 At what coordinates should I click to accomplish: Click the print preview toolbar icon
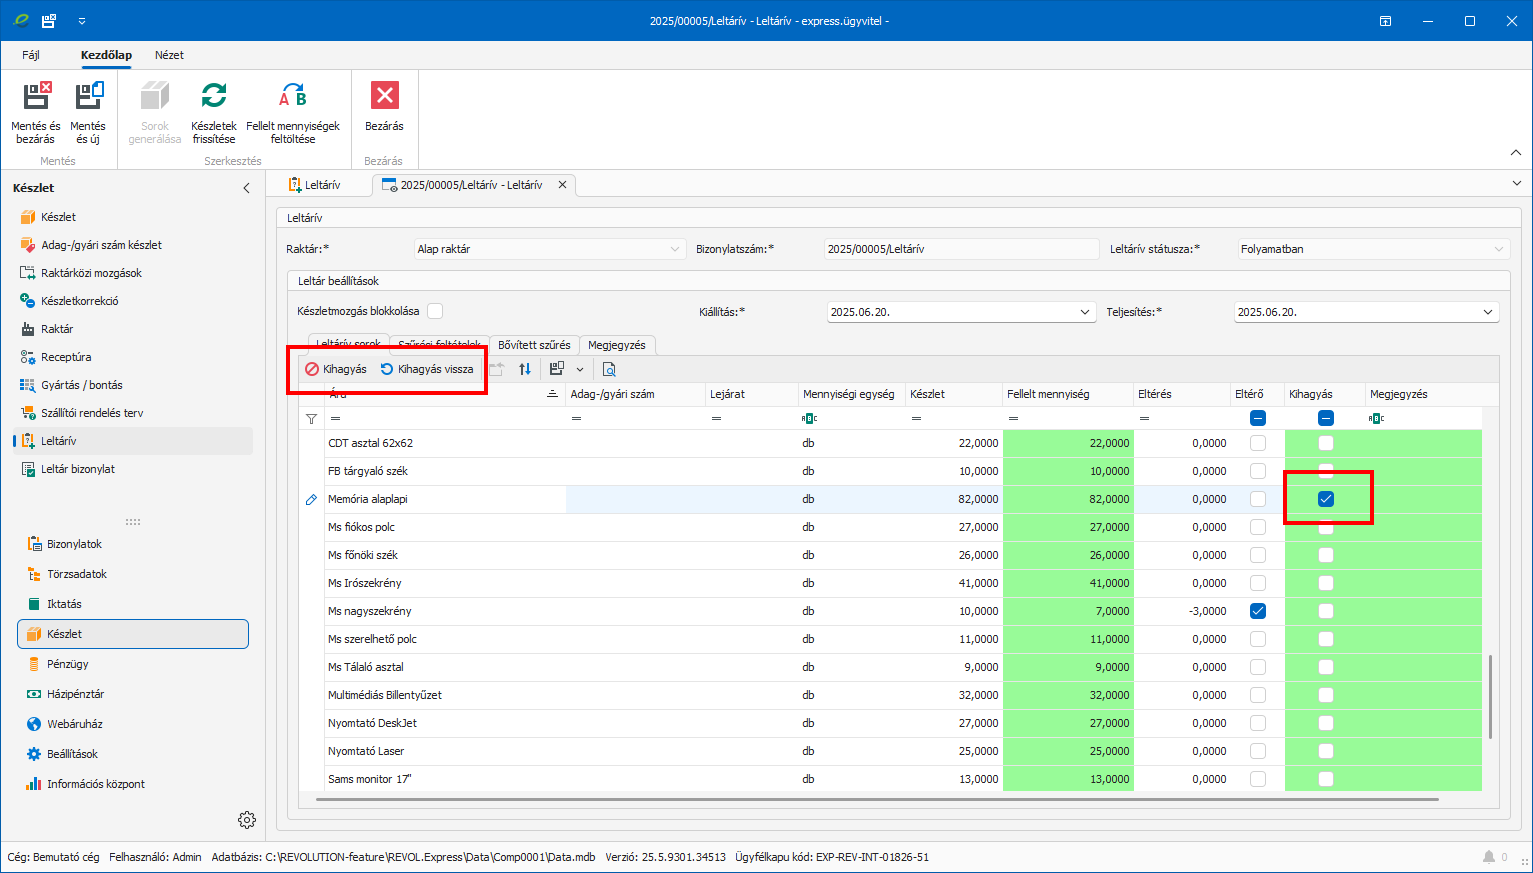tap(609, 369)
